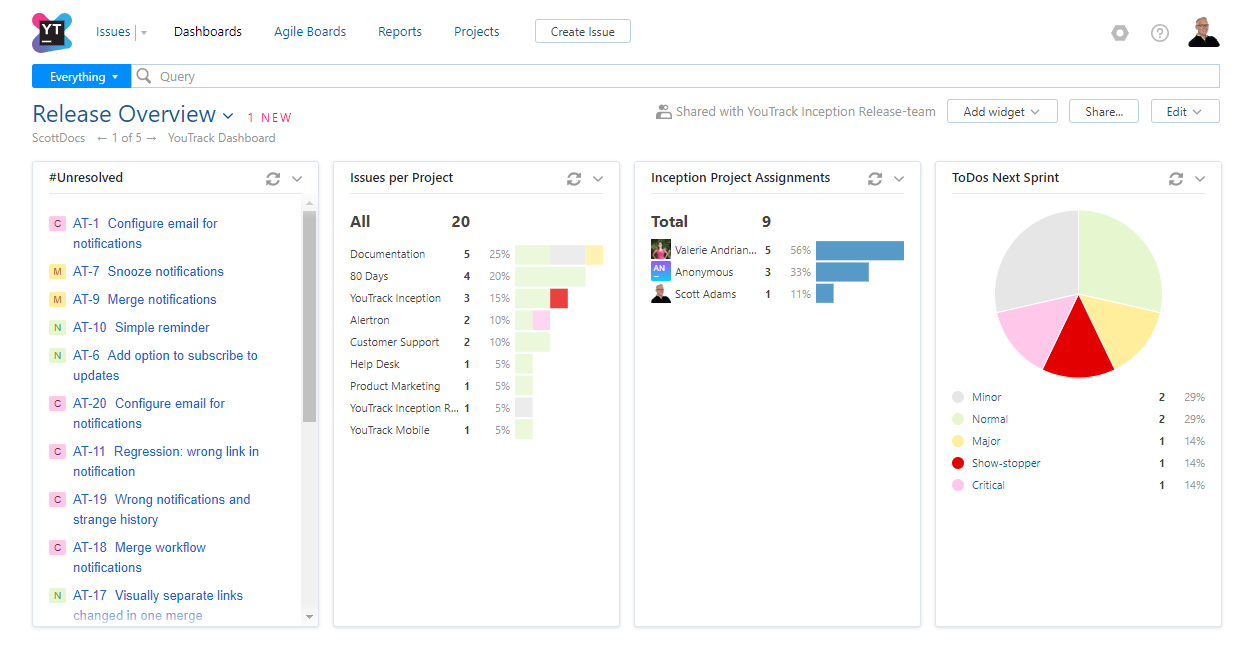1252x651 pixels.
Task: Click the search magnifier icon
Action: [144, 76]
